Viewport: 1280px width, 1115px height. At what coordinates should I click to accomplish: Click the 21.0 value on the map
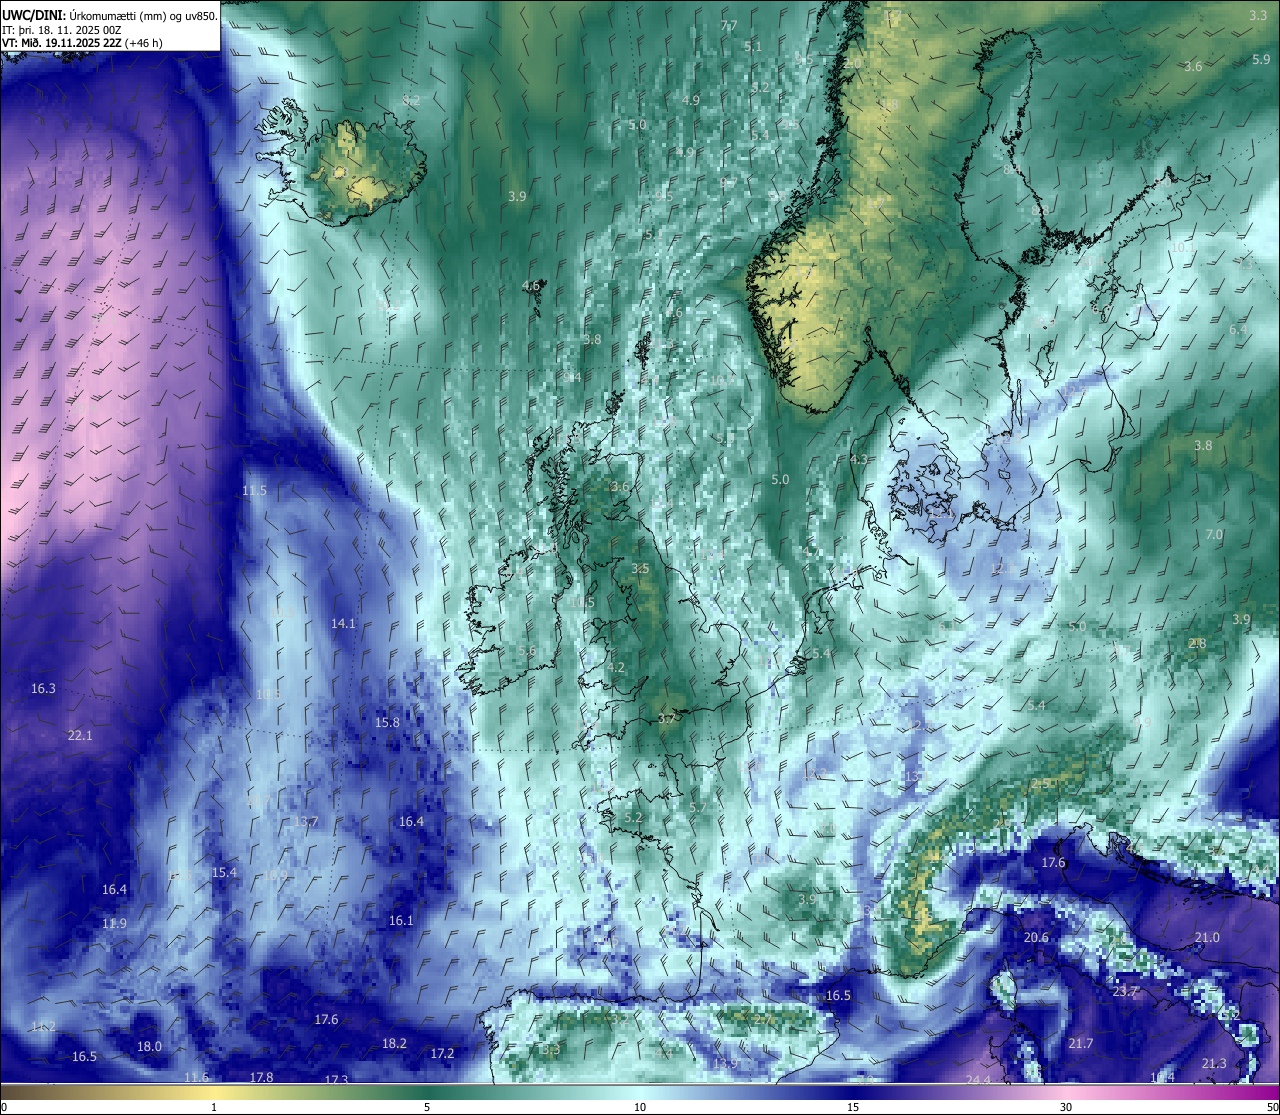point(1207,937)
